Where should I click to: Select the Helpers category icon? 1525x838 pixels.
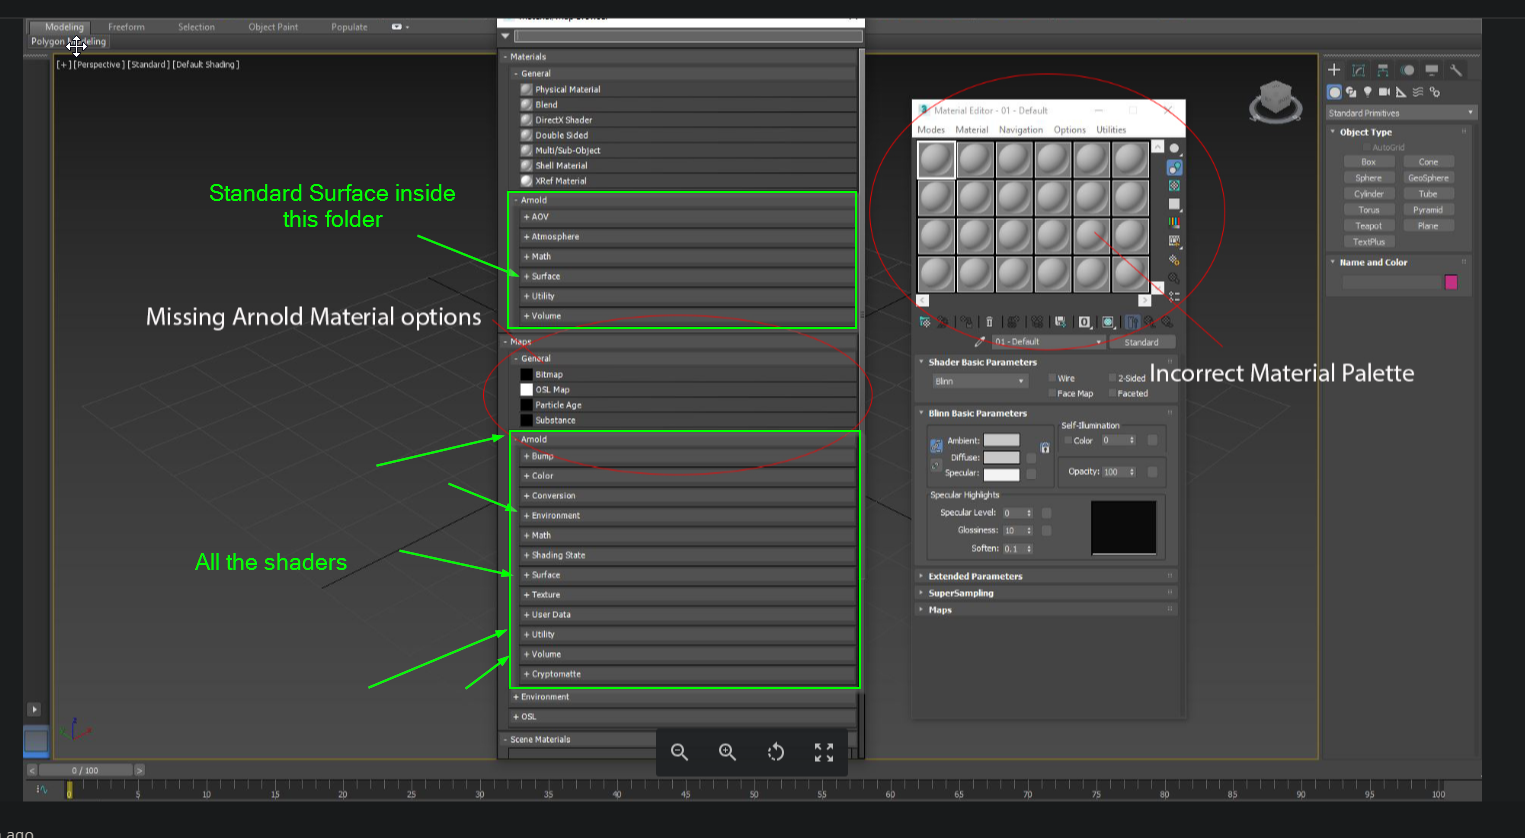(x=1401, y=92)
